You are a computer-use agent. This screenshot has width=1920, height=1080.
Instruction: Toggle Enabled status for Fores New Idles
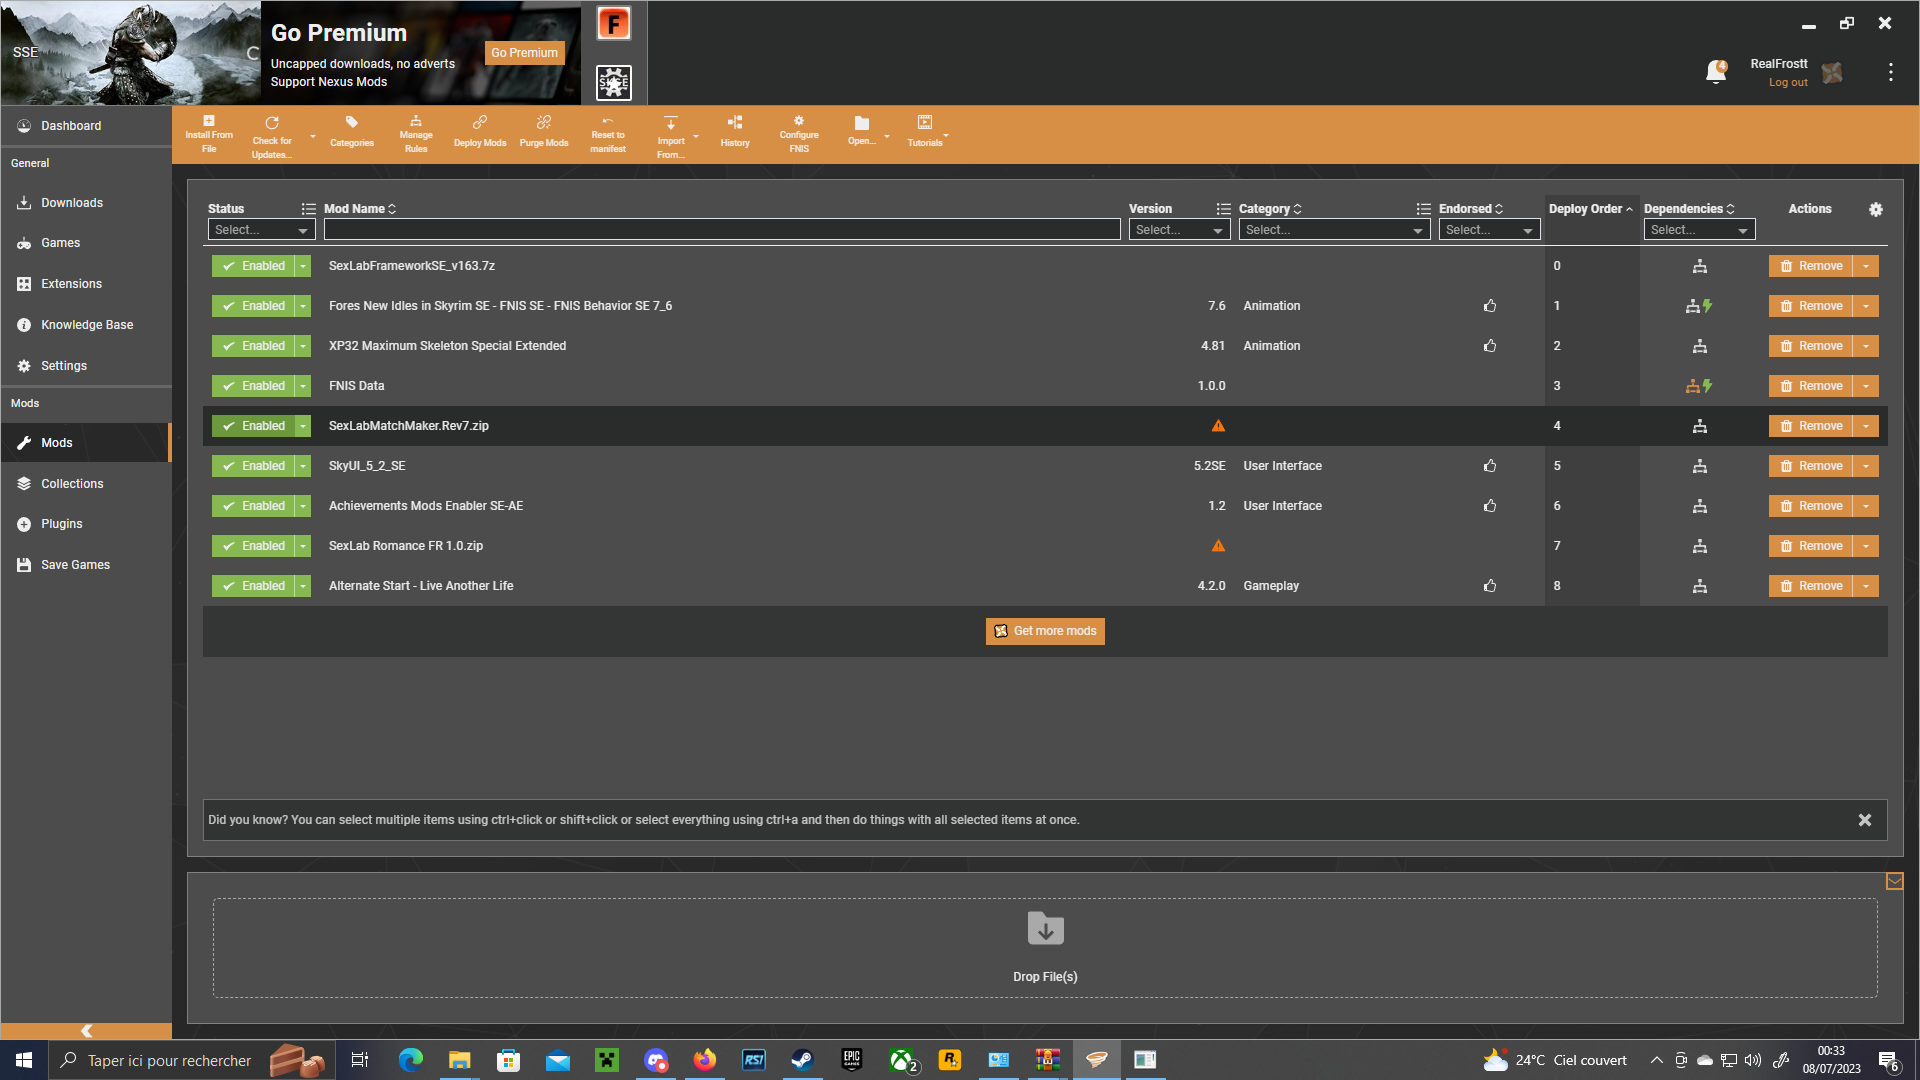(253, 306)
